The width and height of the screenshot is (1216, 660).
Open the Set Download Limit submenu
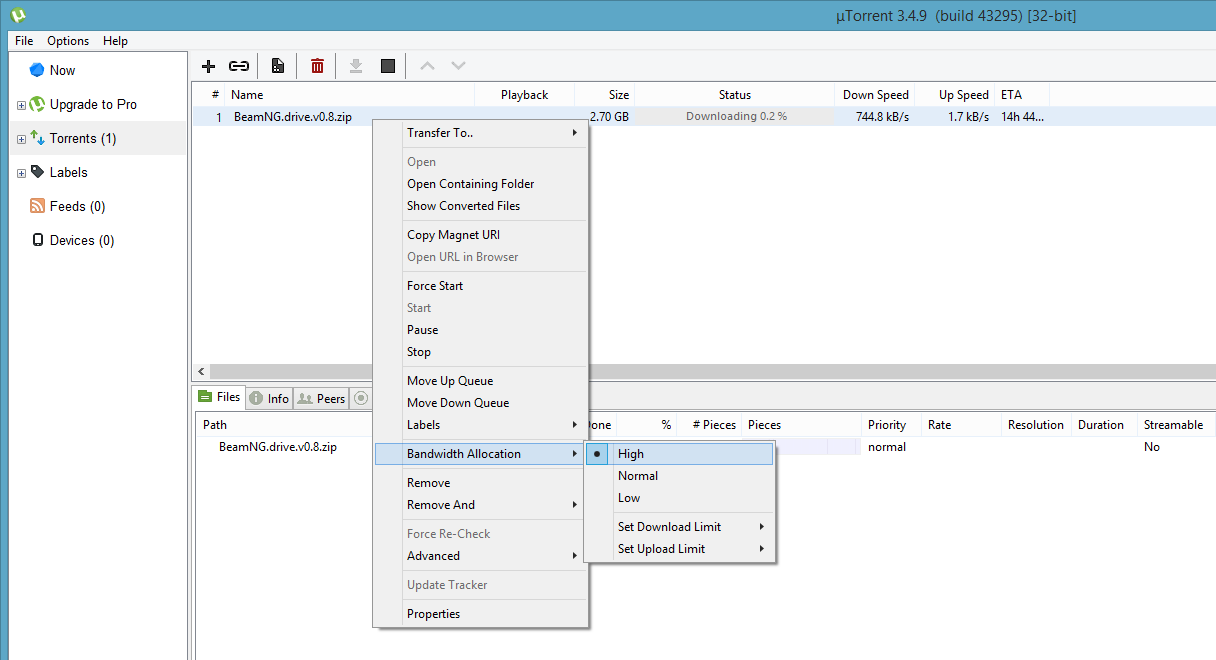coord(669,527)
